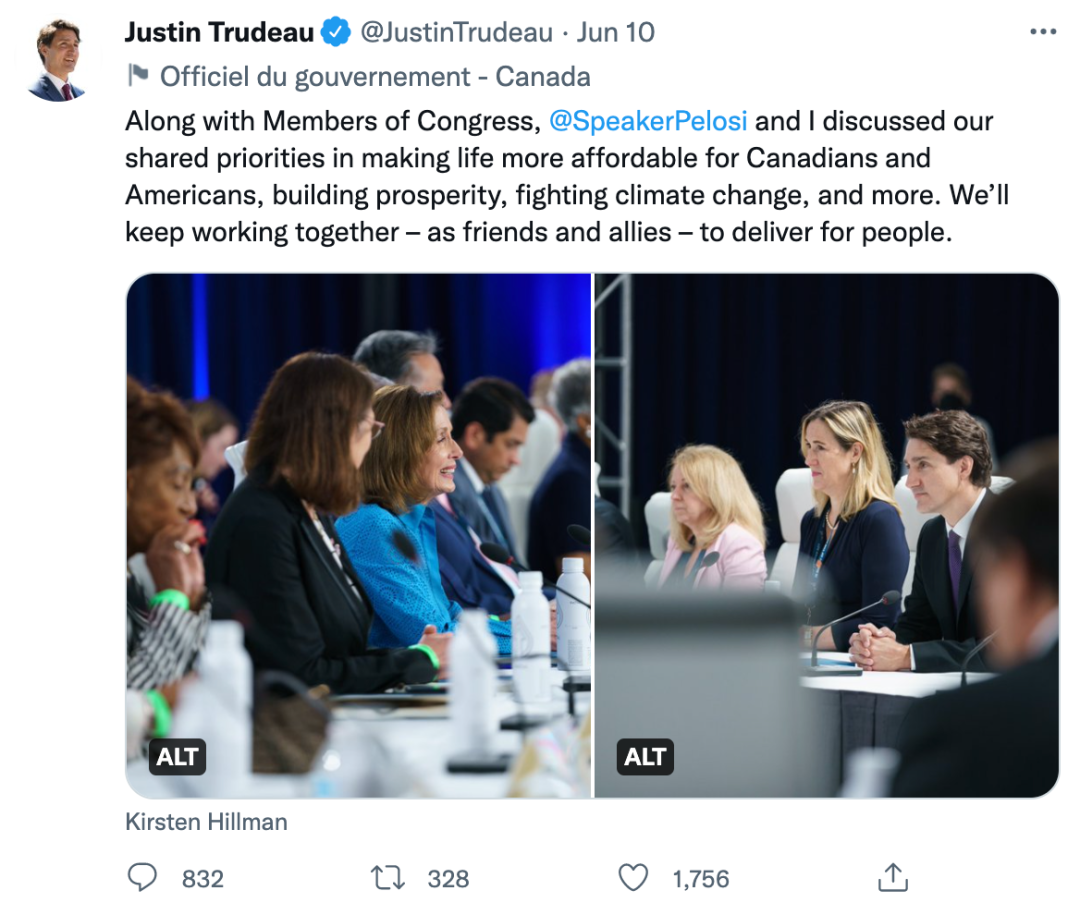Open the @SpeakerPelosi mention link
Image resolution: width=1080 pixels, height=915 pixels.
648,121
